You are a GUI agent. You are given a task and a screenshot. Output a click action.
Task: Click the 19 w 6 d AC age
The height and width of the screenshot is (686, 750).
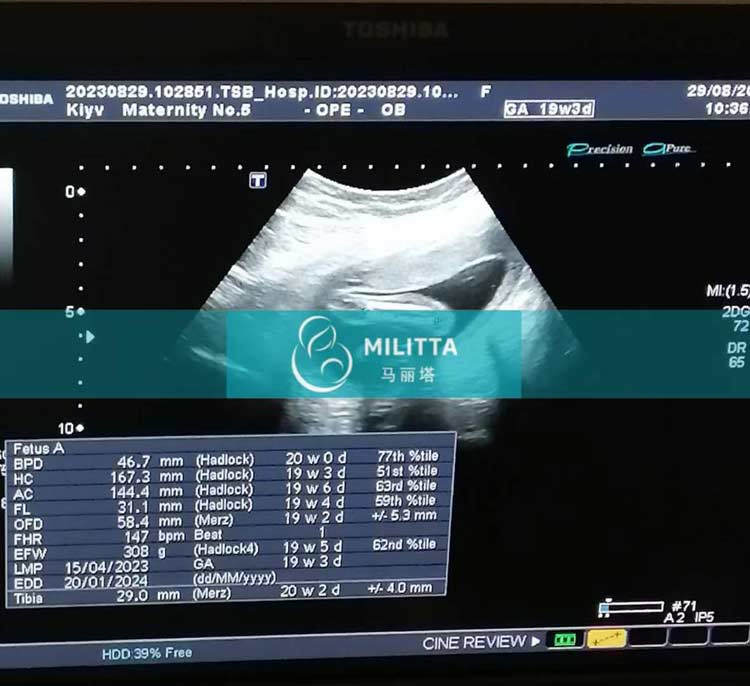click(x=315, y=488)
